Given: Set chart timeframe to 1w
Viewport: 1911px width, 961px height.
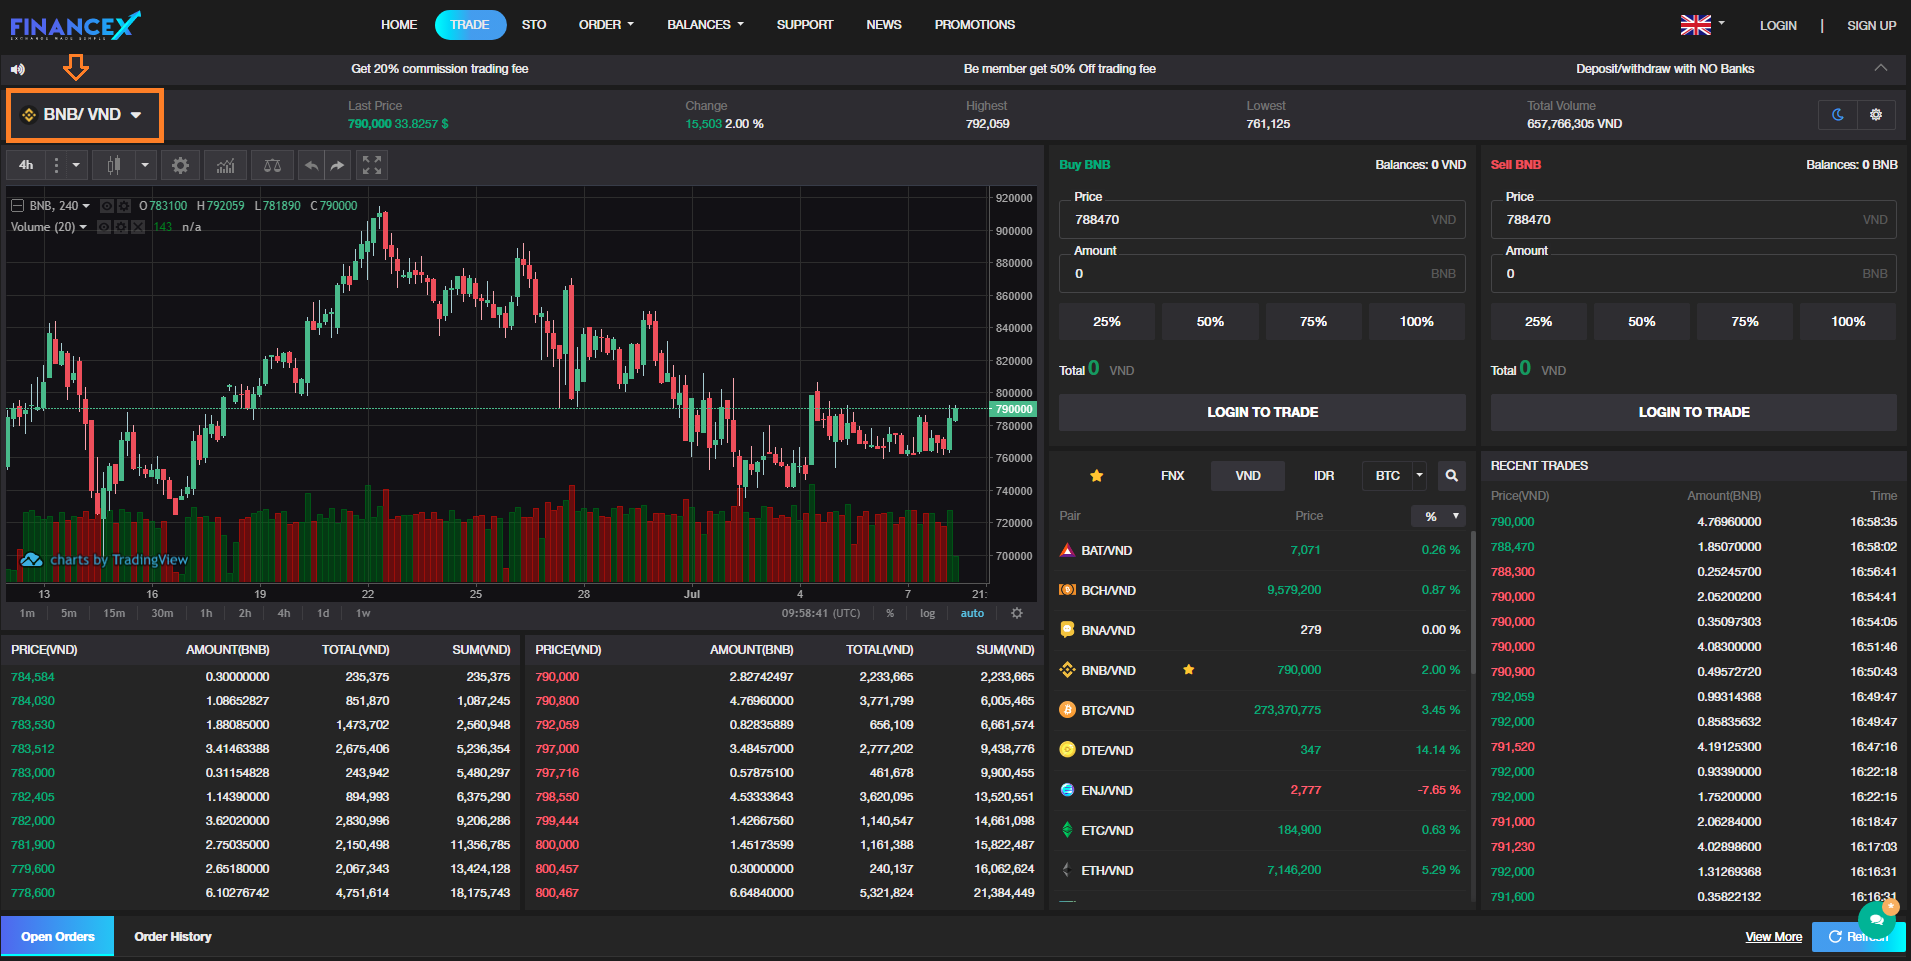Looking at the screenshot, I should 363,613.
